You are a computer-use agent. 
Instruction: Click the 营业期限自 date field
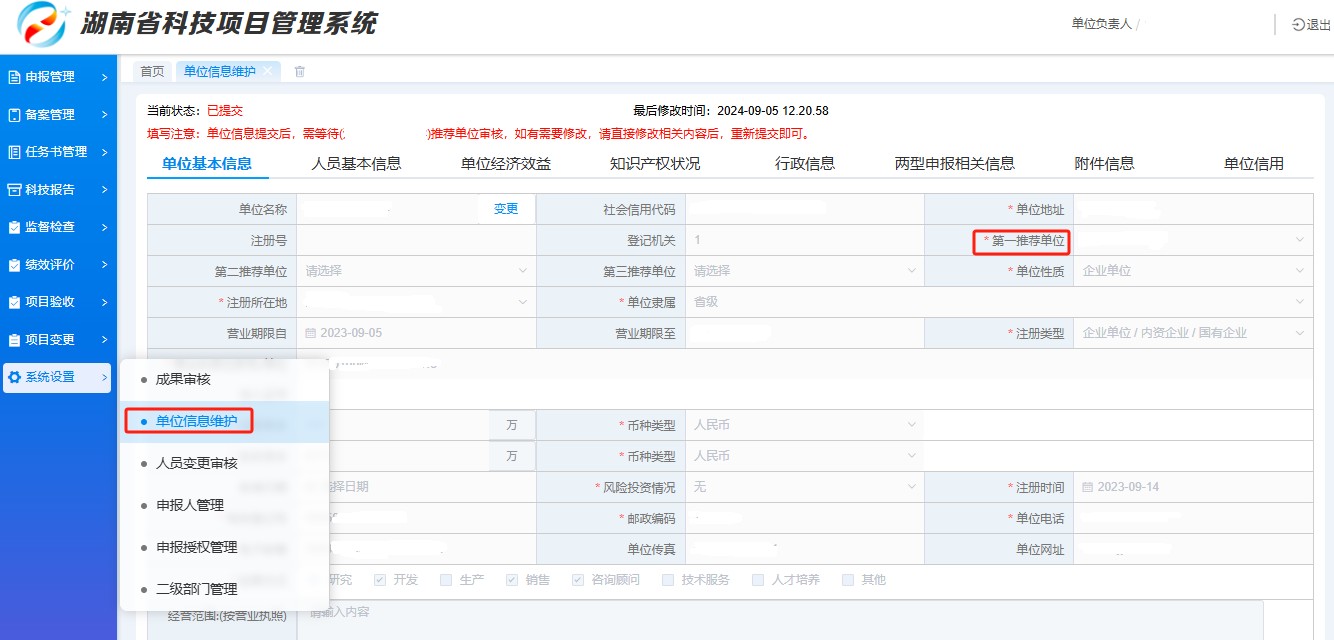[416, 333]
